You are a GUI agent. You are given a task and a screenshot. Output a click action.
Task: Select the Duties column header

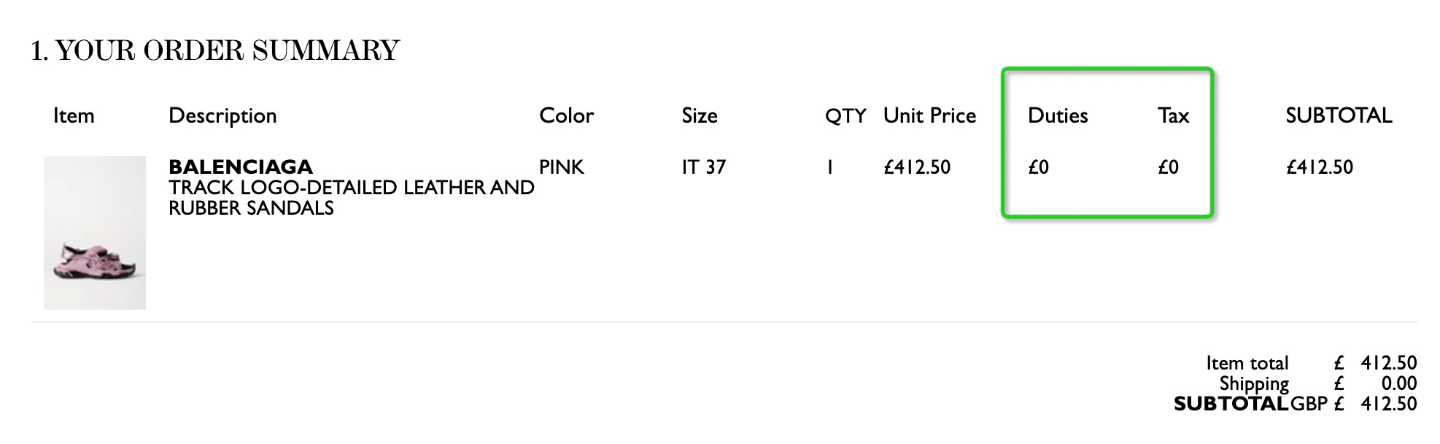[x=1058, y=116]
